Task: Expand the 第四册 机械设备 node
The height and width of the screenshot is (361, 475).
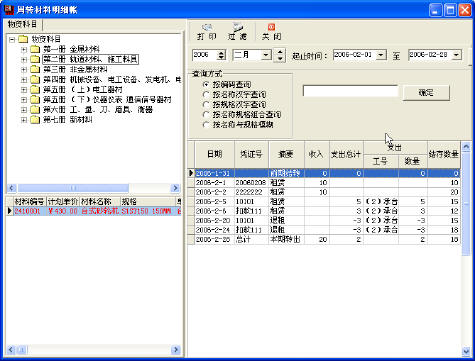Action: [x=24, y=80]
